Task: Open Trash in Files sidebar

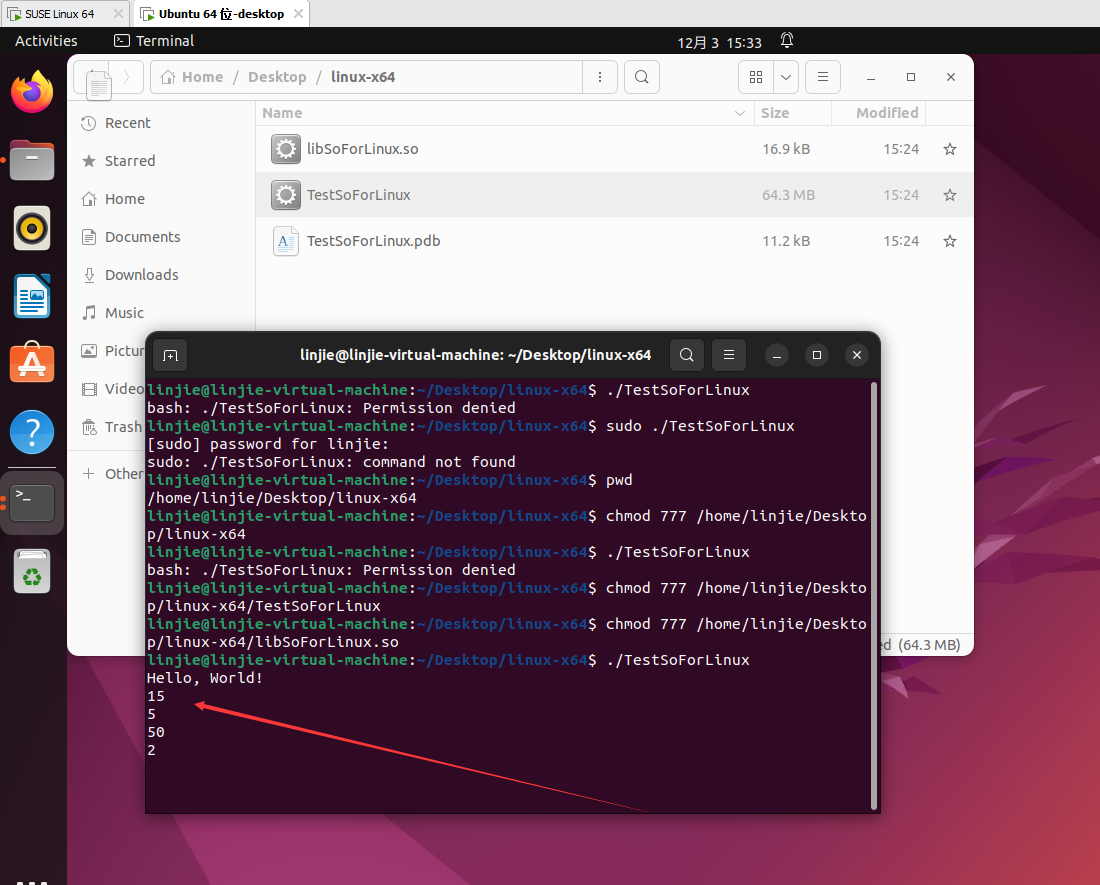Action: coord(112,427)
